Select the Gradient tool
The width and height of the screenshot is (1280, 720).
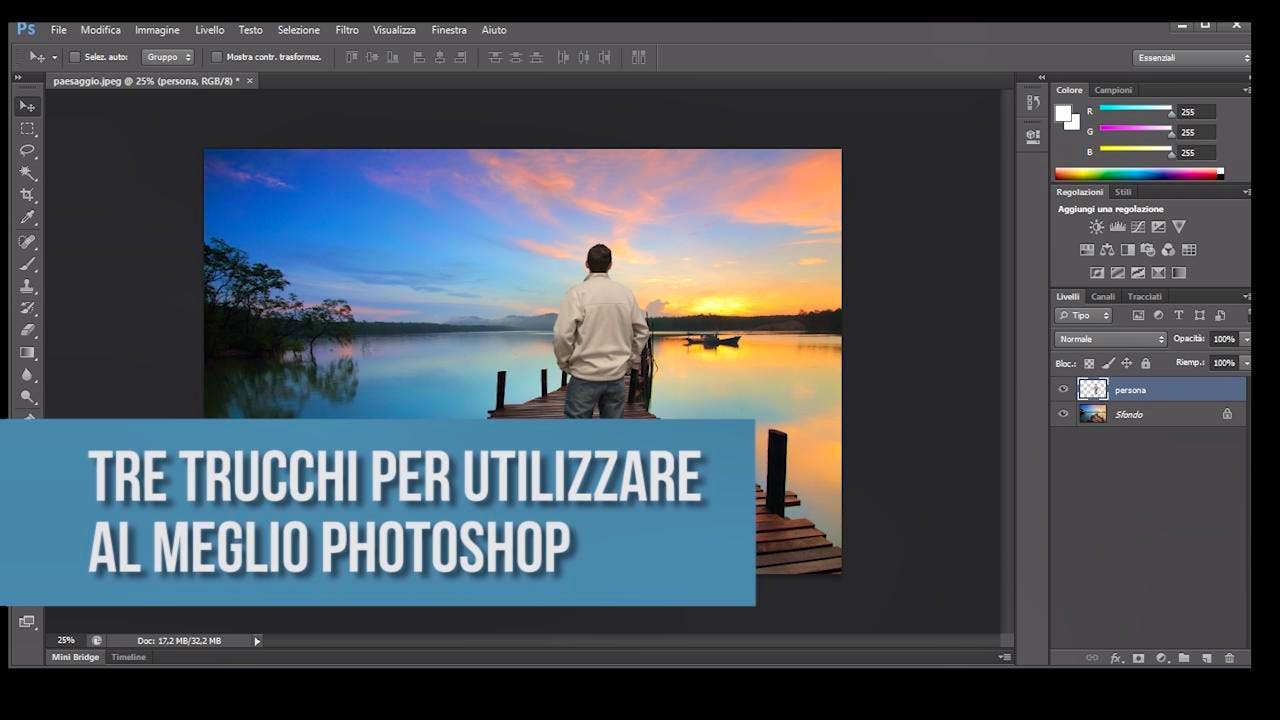(x=27, y=352)
